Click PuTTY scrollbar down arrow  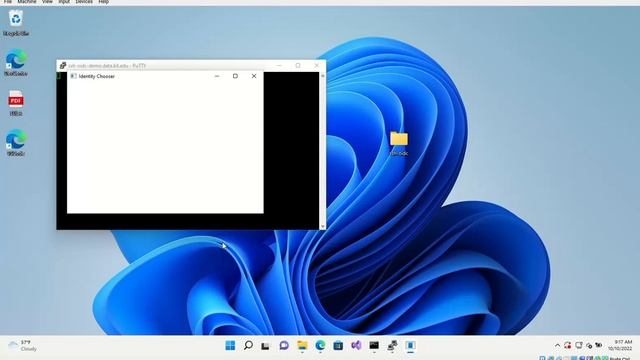(323, 226)
